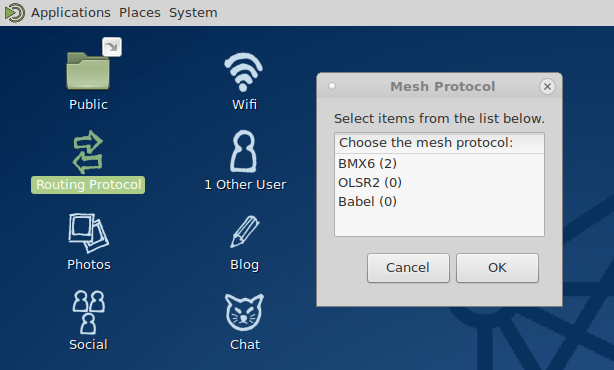Close the Mesh Protocol dialog
614x370 pixels.
tap(547, 86)
